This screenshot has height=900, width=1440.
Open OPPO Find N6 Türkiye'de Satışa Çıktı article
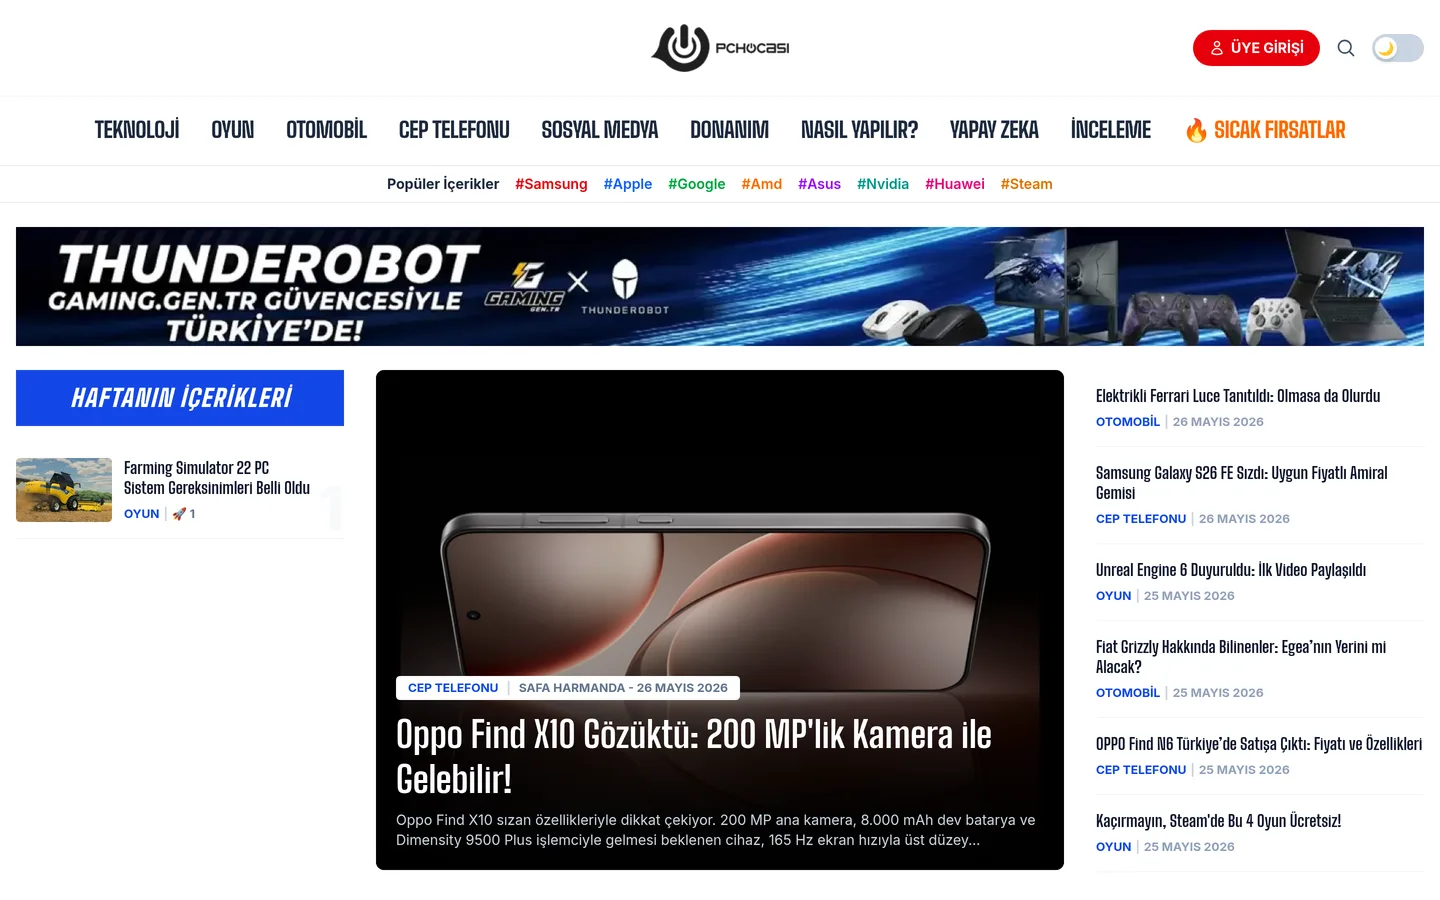point(1259,744)
